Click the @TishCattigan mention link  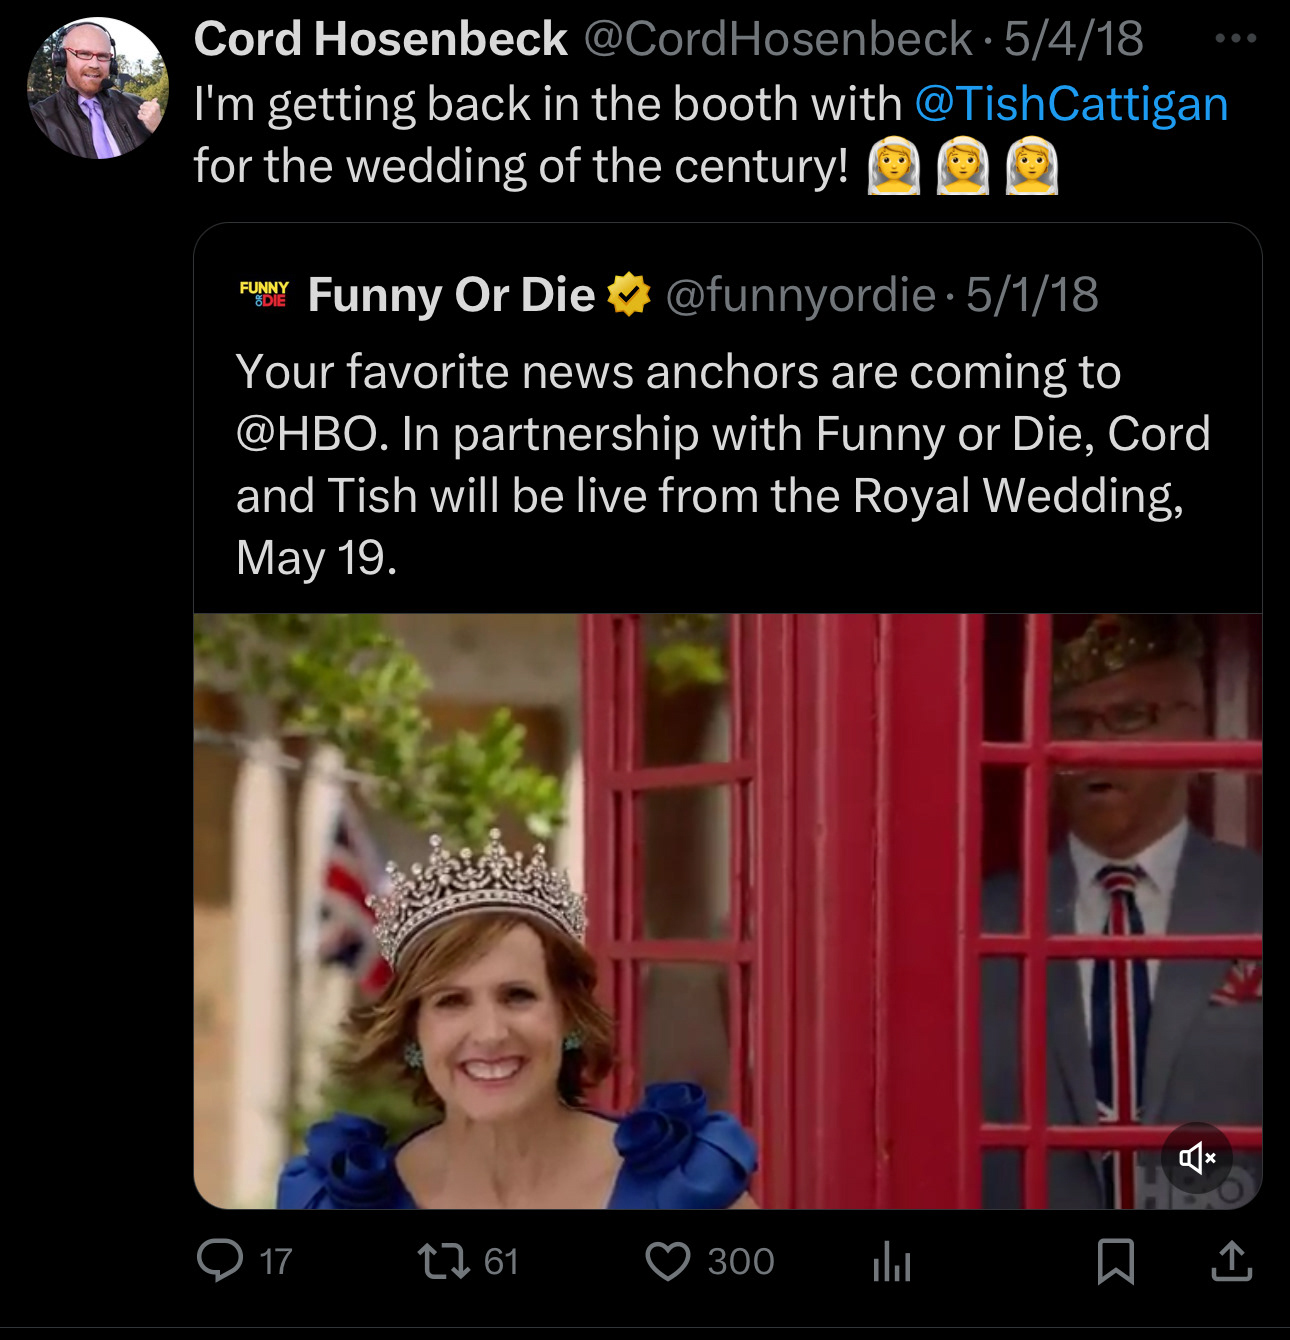pos(1071,104)
